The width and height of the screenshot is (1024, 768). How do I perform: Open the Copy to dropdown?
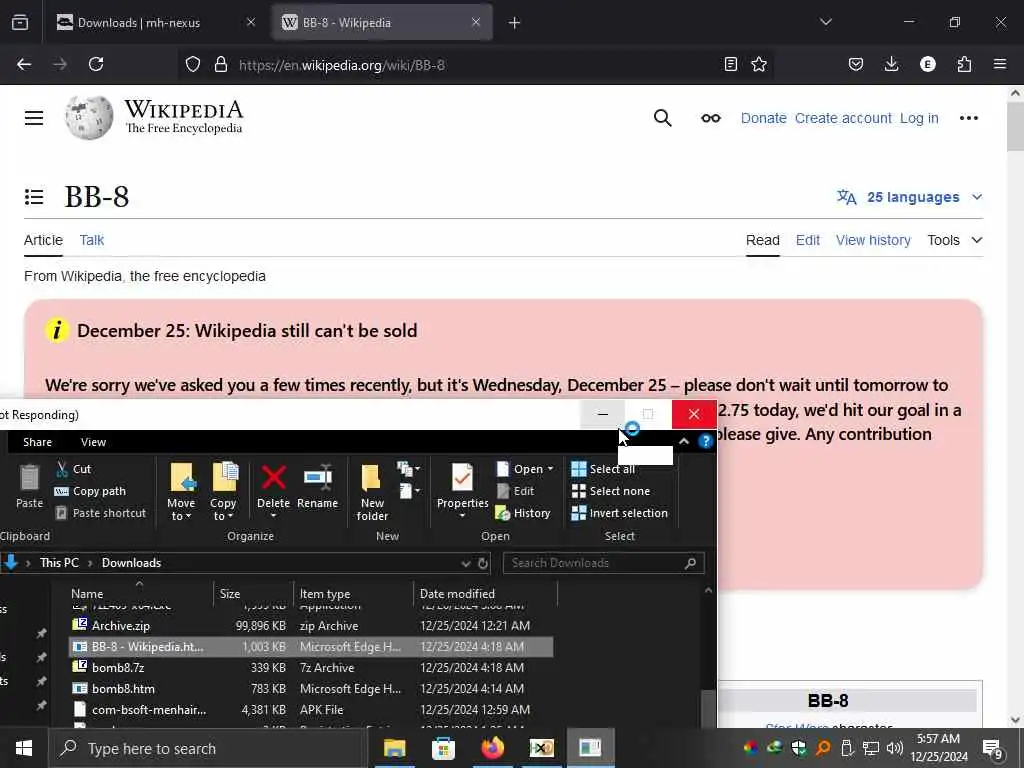click(223, 492)
